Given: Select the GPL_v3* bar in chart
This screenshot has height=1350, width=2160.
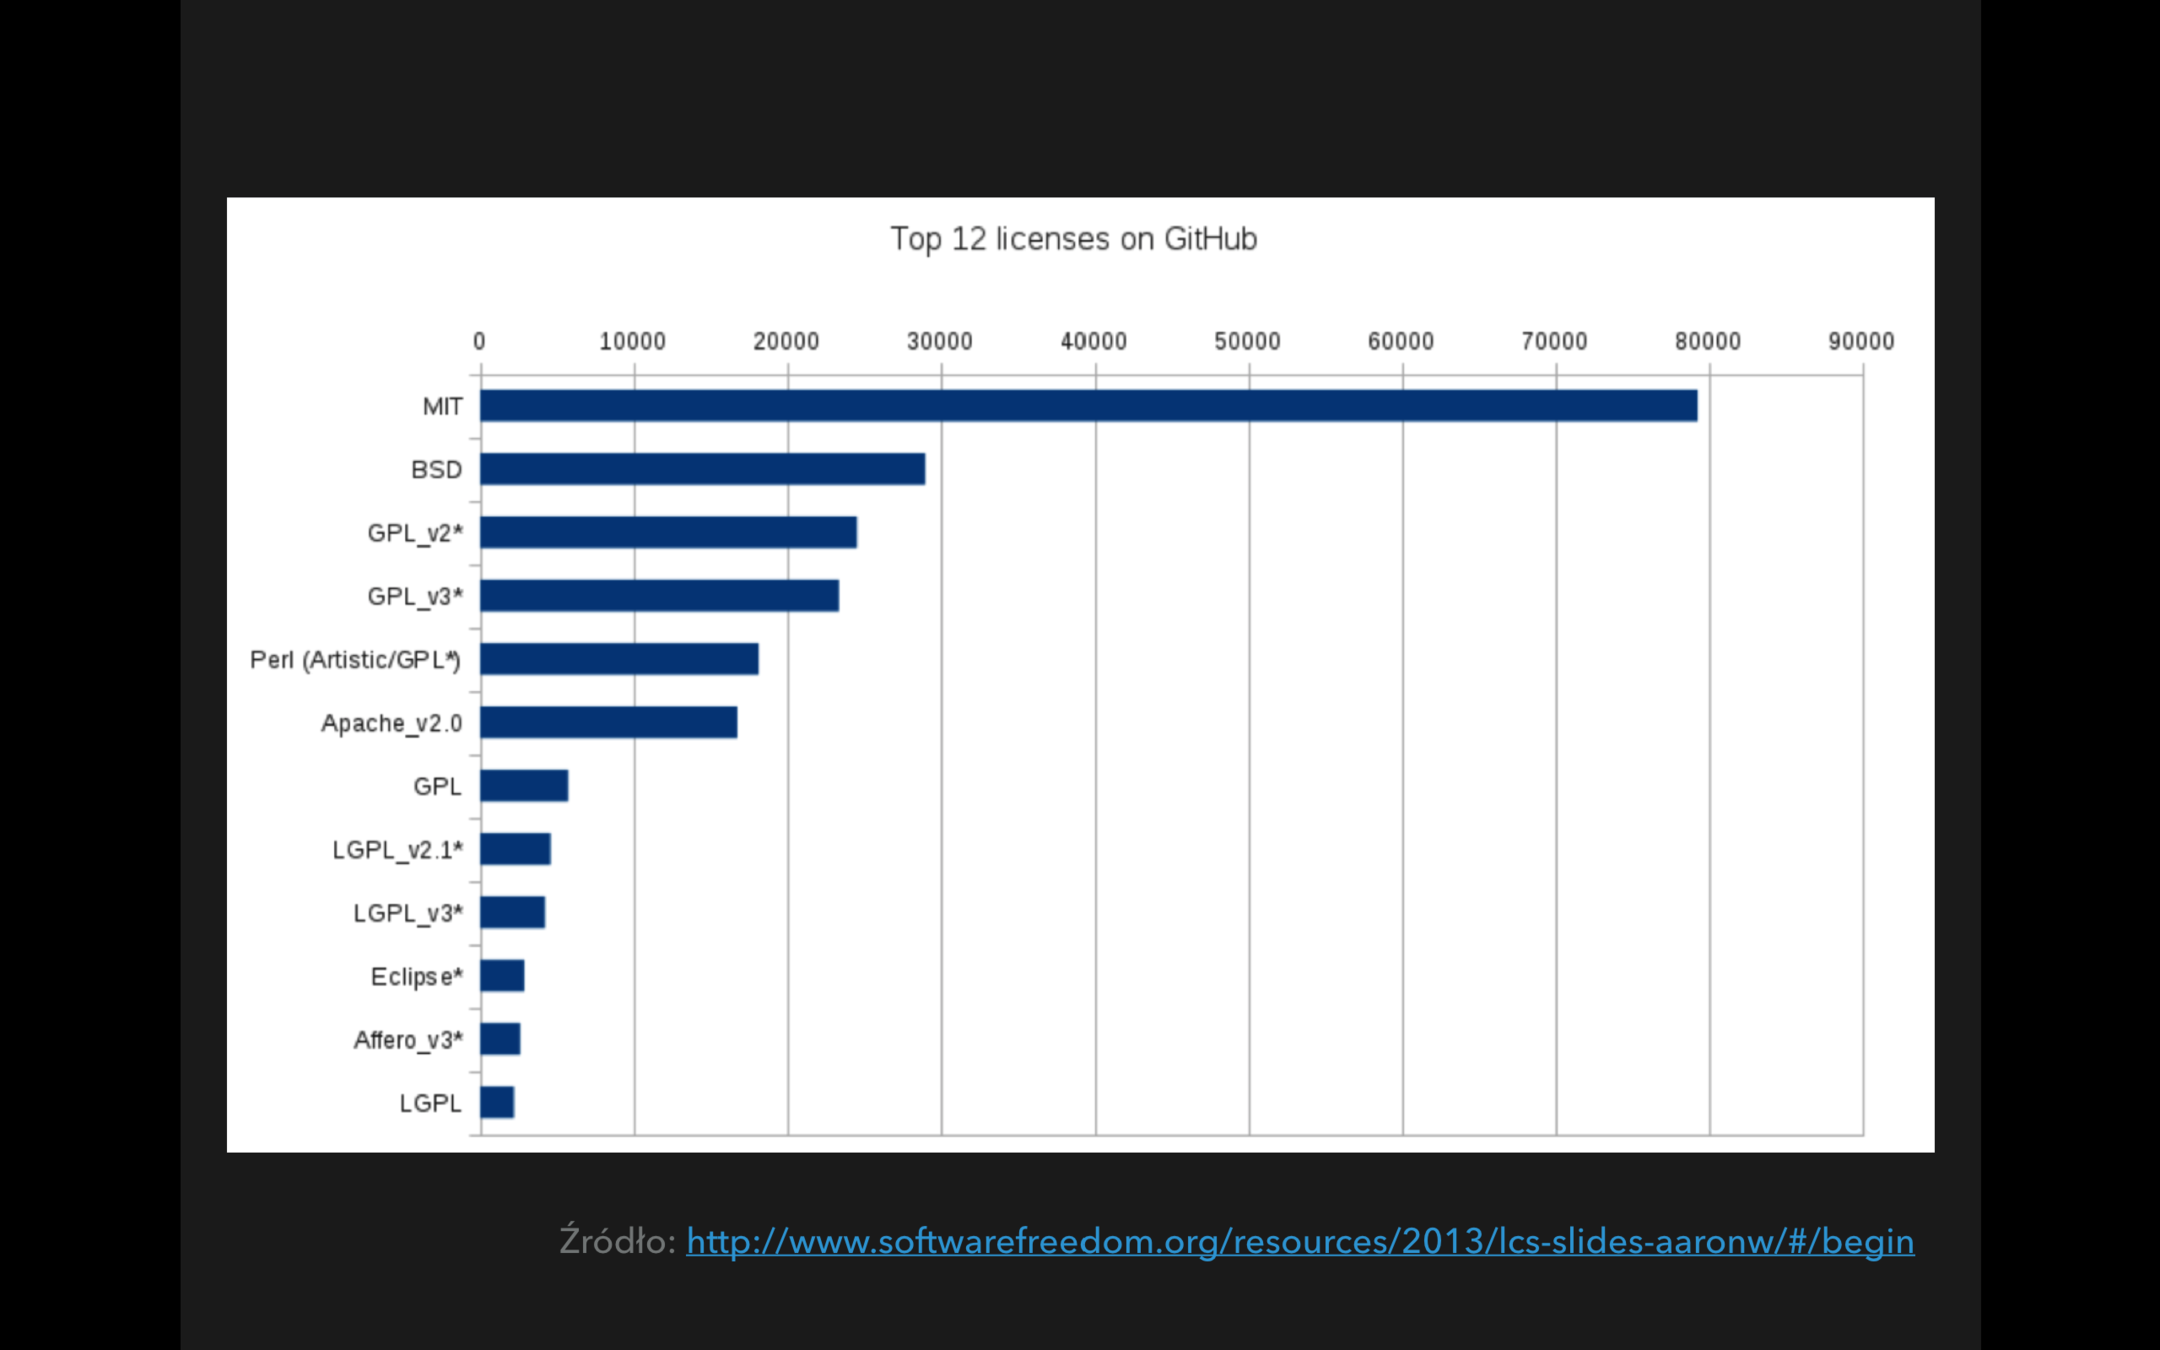Looking at the screenshot, I should [659, 596].
